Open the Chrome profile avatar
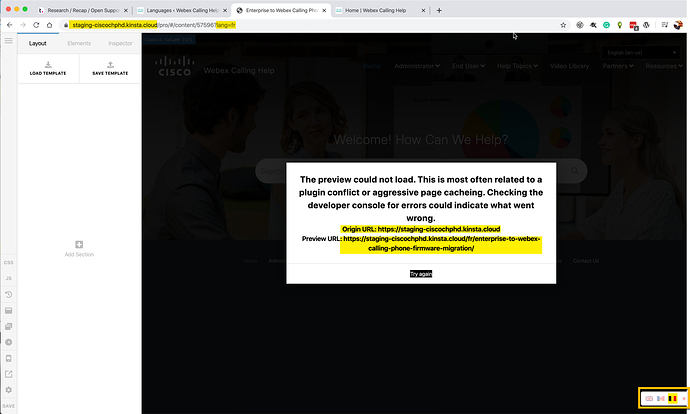 tap(678, 25)
